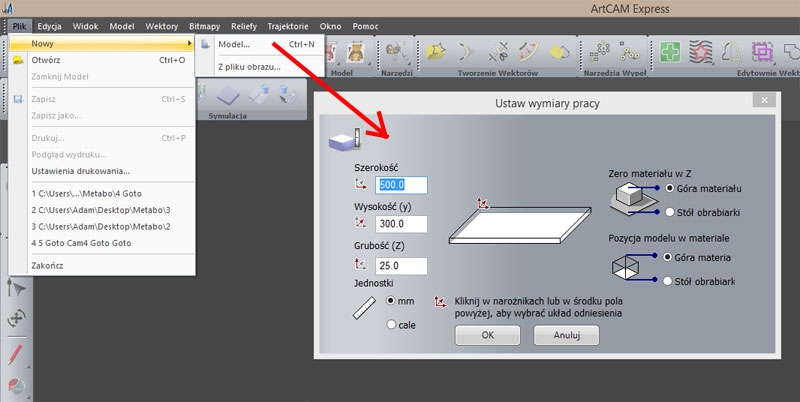Click the Grubość (Z) field showing 25.0

pyautogui.click(x=402, y=266)
